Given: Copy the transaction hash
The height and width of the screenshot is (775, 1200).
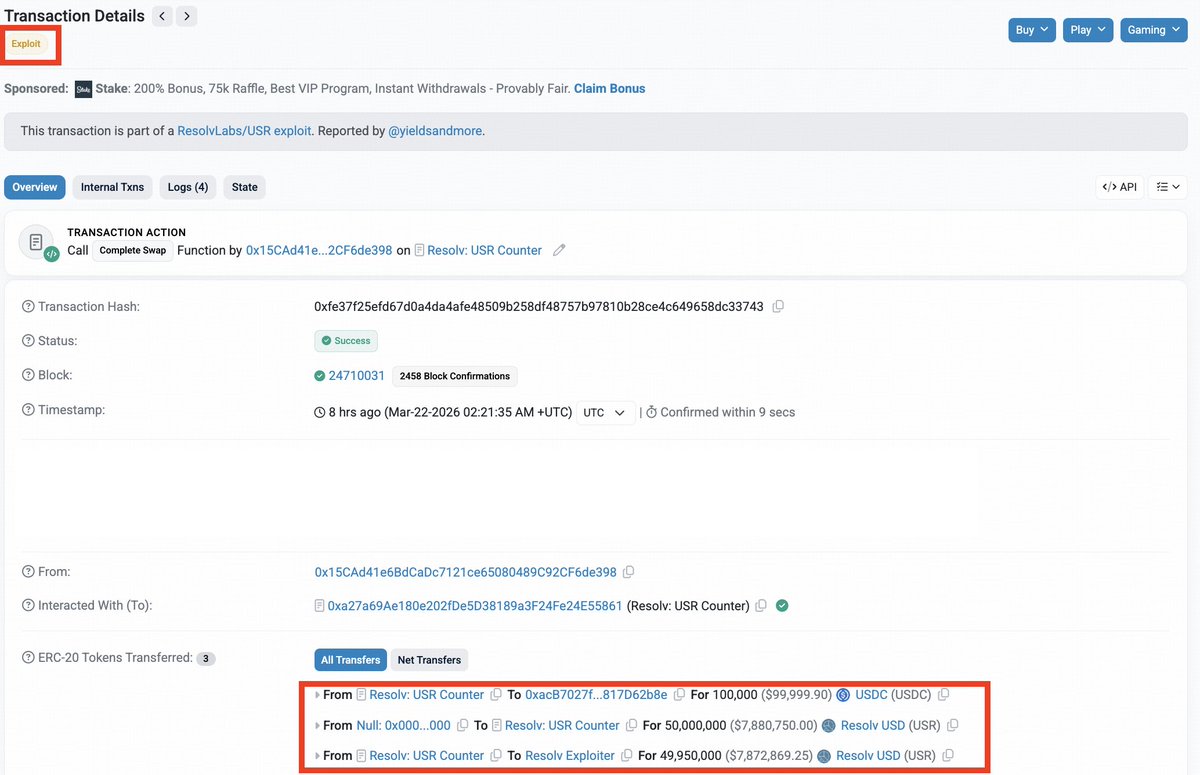Looking at the screenshot, I should (778, 306).
